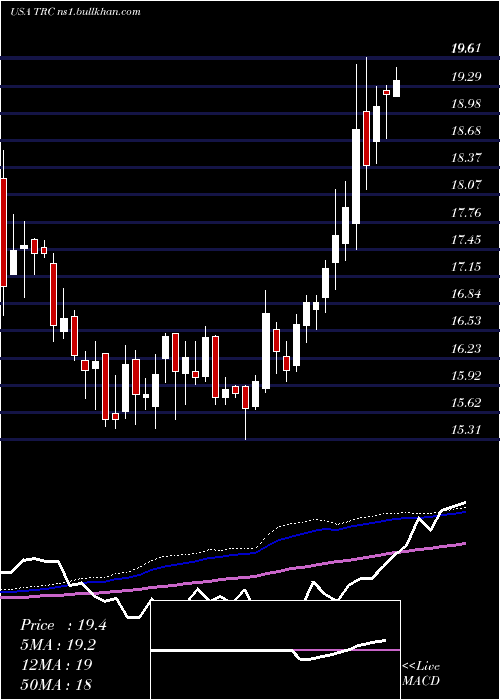Image resolution: width=500 pixels, height=700 pixels.
Task: Select the 16.84 price axis label
Action: [466, 294]
